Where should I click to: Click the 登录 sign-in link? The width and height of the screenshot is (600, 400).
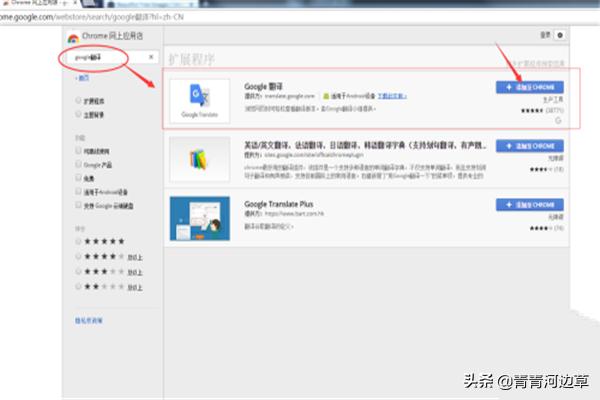(546, 35)
